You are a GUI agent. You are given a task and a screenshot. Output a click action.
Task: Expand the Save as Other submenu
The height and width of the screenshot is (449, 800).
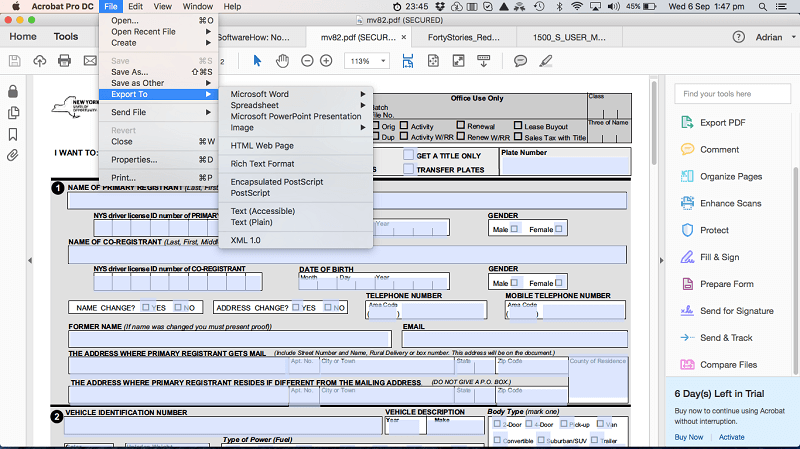159,83
